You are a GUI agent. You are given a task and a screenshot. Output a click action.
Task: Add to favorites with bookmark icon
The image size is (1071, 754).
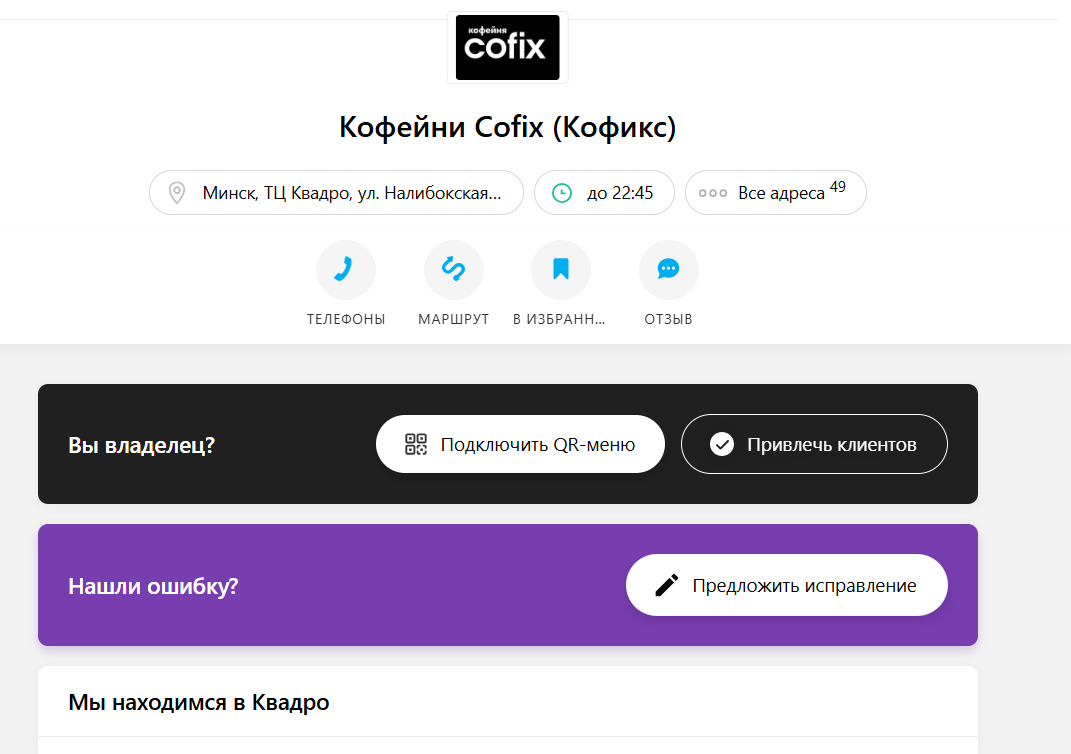561,270
